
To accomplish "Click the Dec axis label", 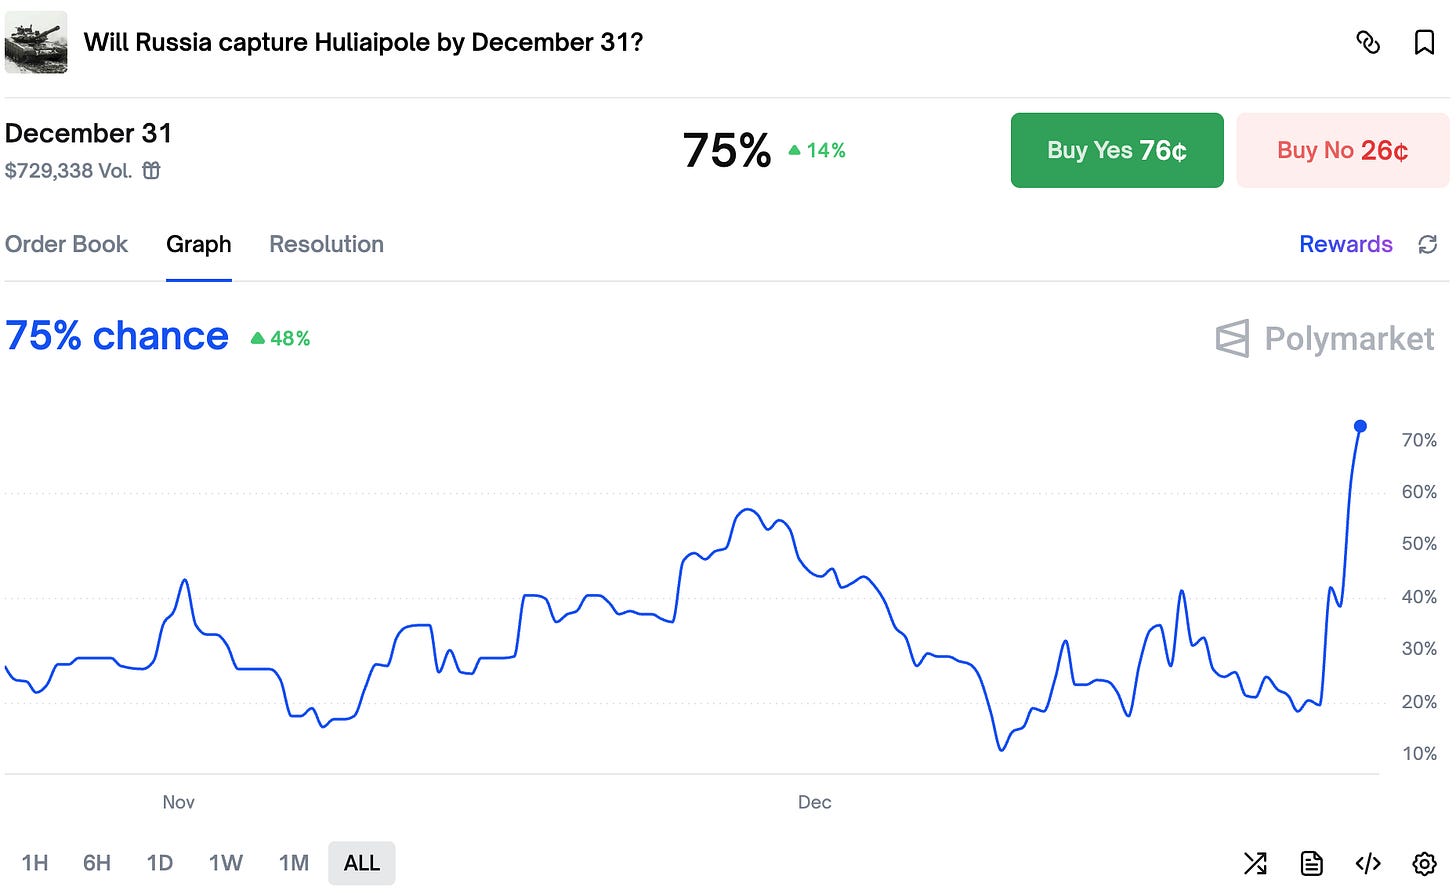I will coord(815,802).
